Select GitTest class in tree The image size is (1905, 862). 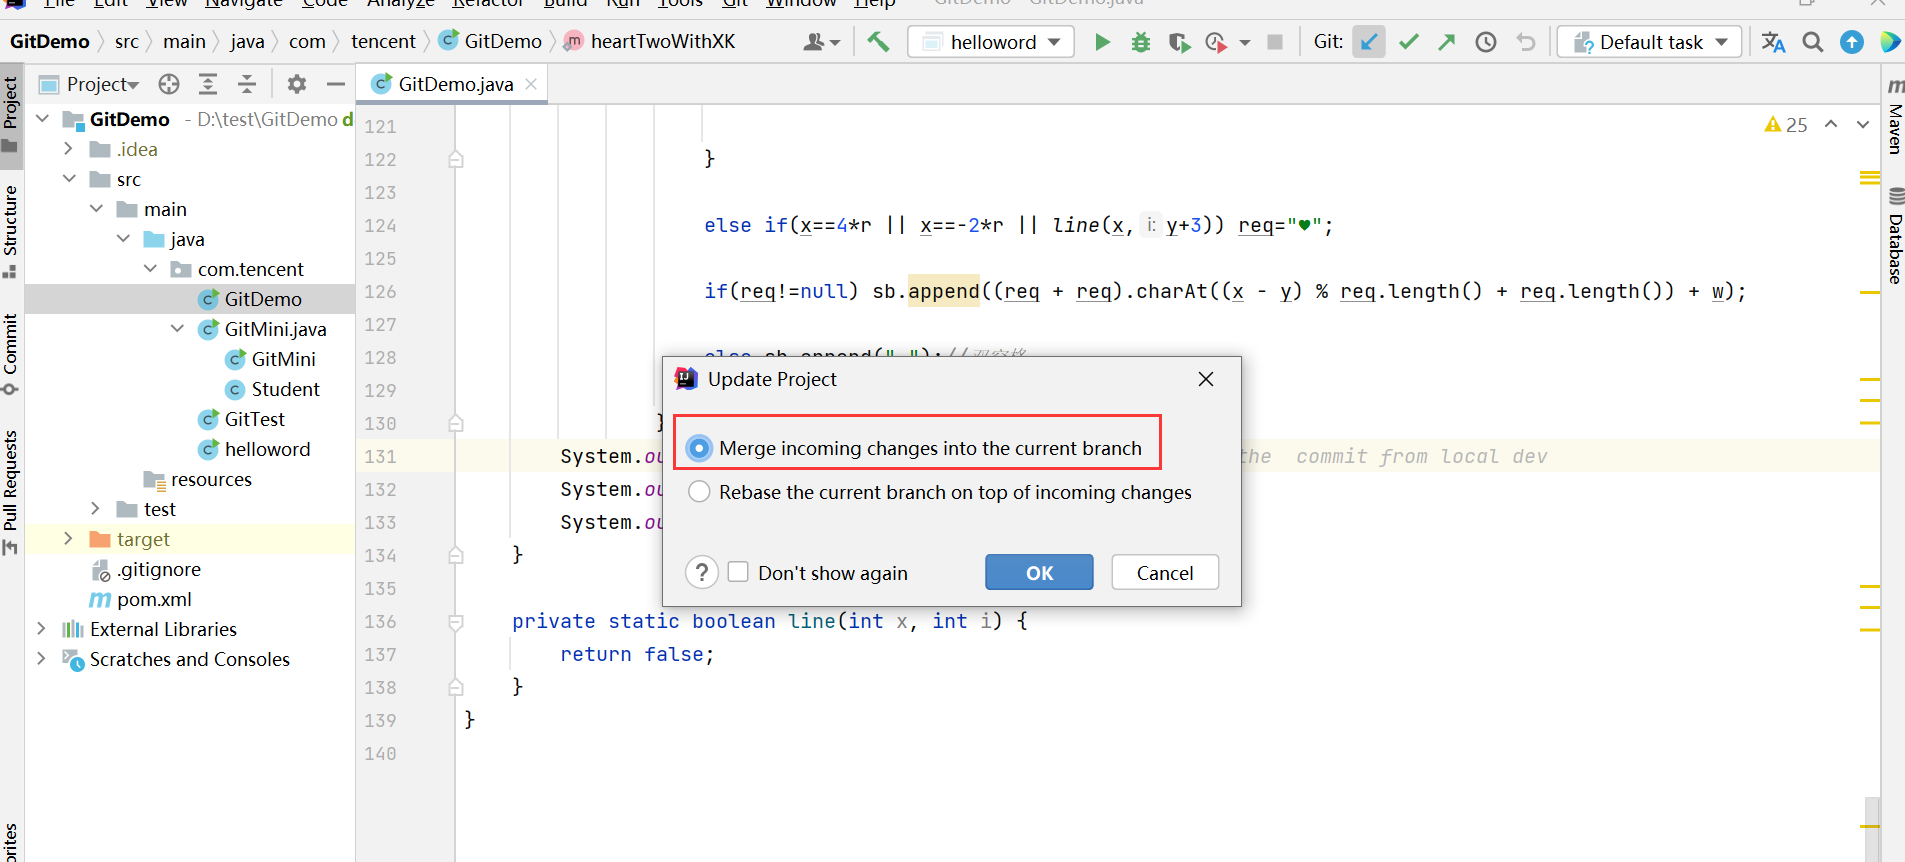pos(254,419)
